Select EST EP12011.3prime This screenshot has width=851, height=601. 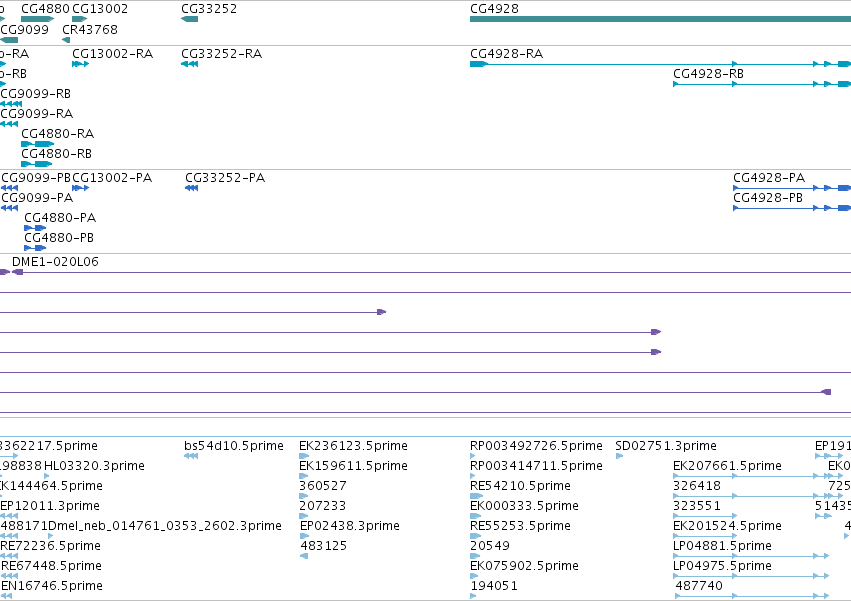click(x=50, y=506)
